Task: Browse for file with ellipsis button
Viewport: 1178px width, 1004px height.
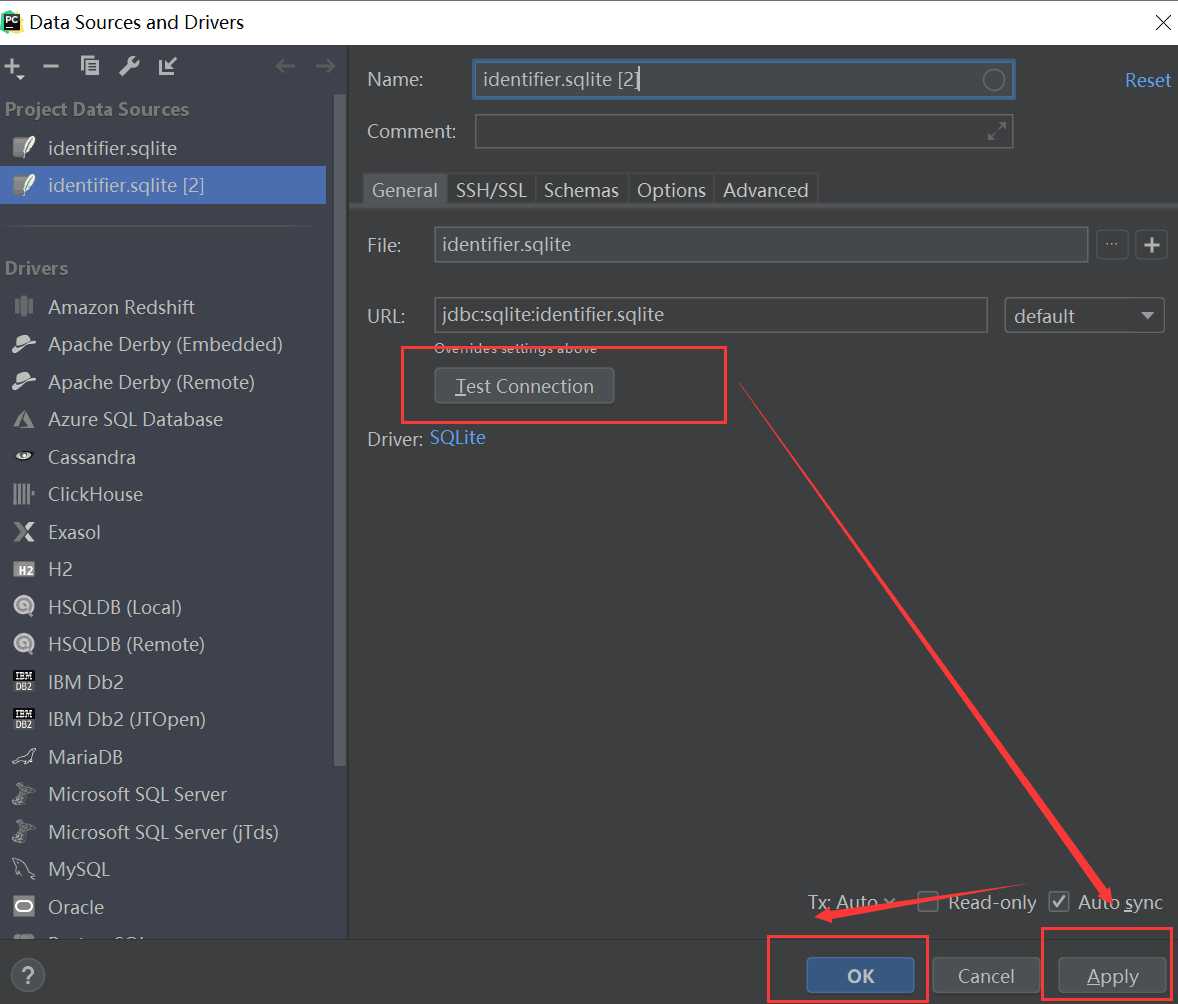Action: pyautogui.click(x=1112, y=244)
